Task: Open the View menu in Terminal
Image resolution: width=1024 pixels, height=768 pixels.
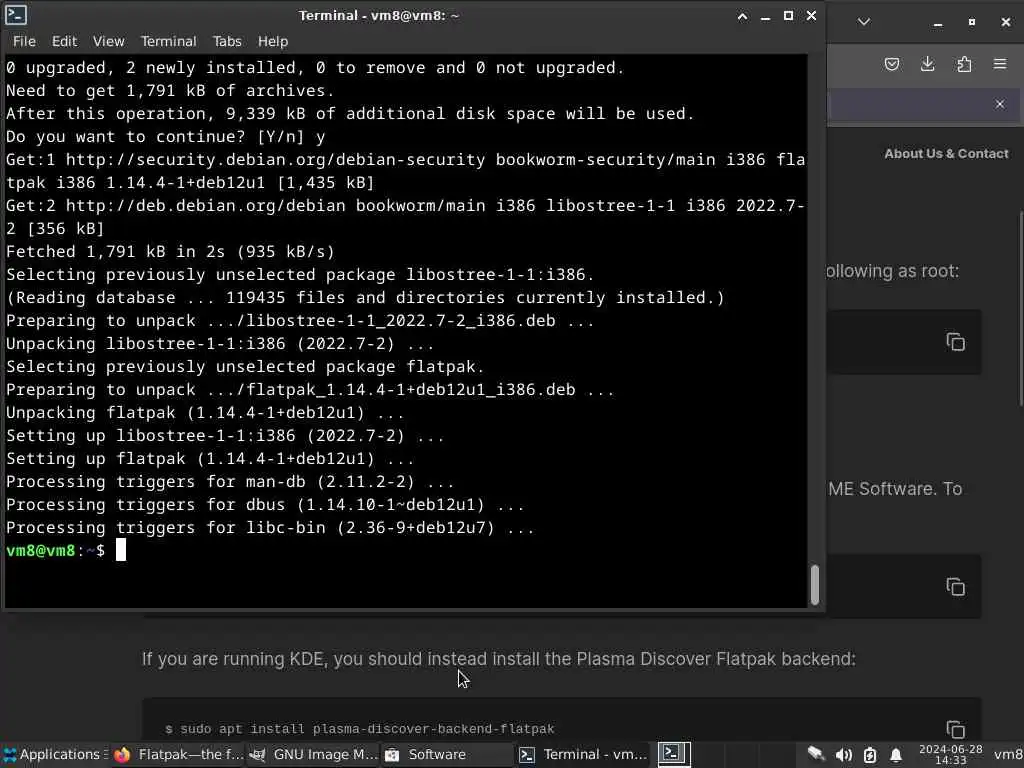Action: point(108,41)
